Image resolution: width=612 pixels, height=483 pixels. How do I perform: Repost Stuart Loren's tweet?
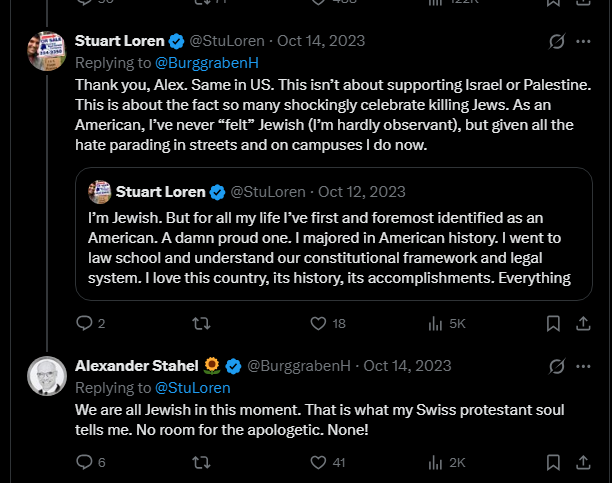[201, 323]
